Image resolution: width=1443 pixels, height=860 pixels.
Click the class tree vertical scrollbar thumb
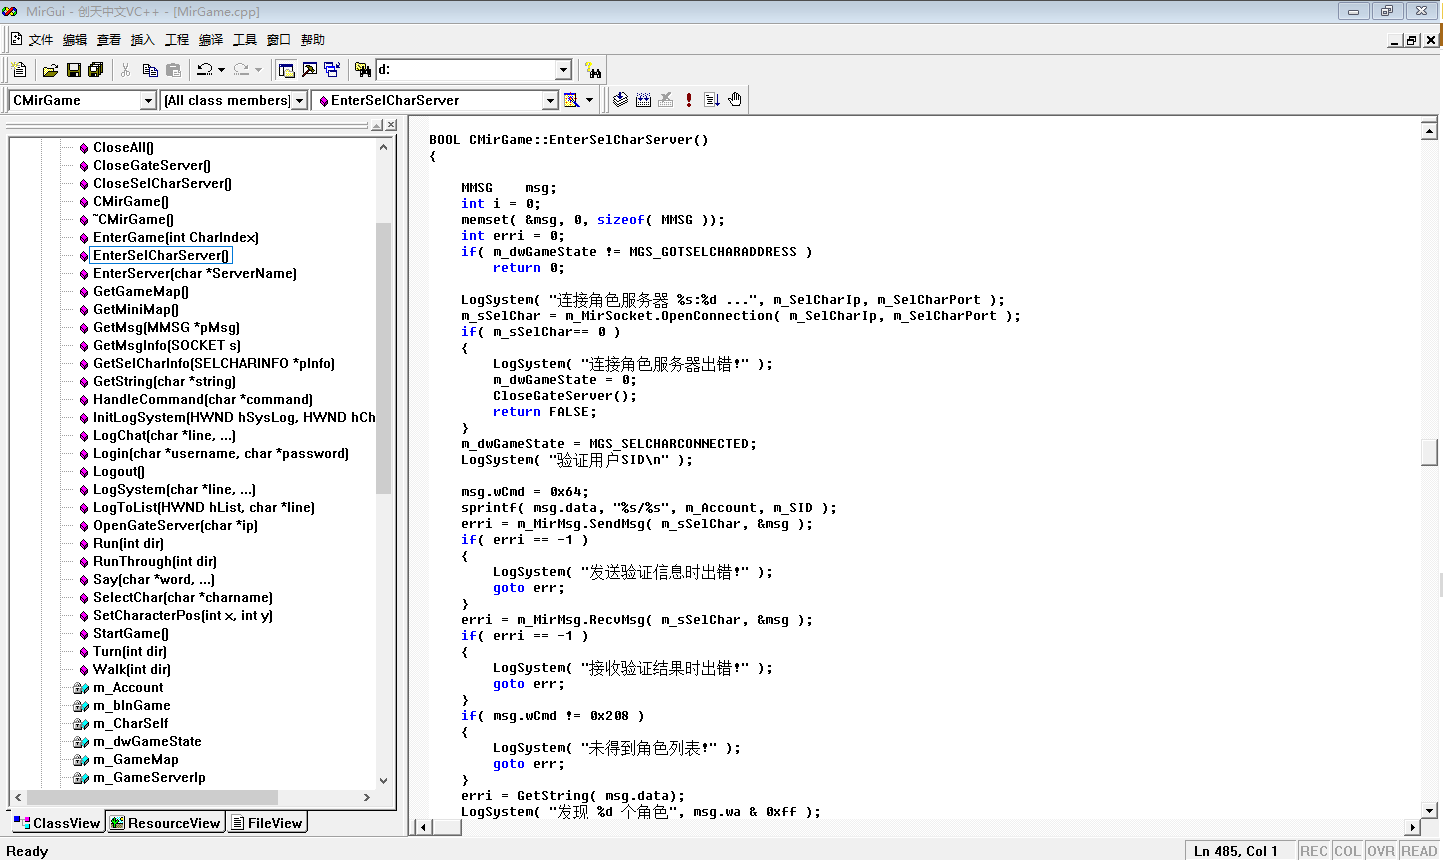pos(383,358)
